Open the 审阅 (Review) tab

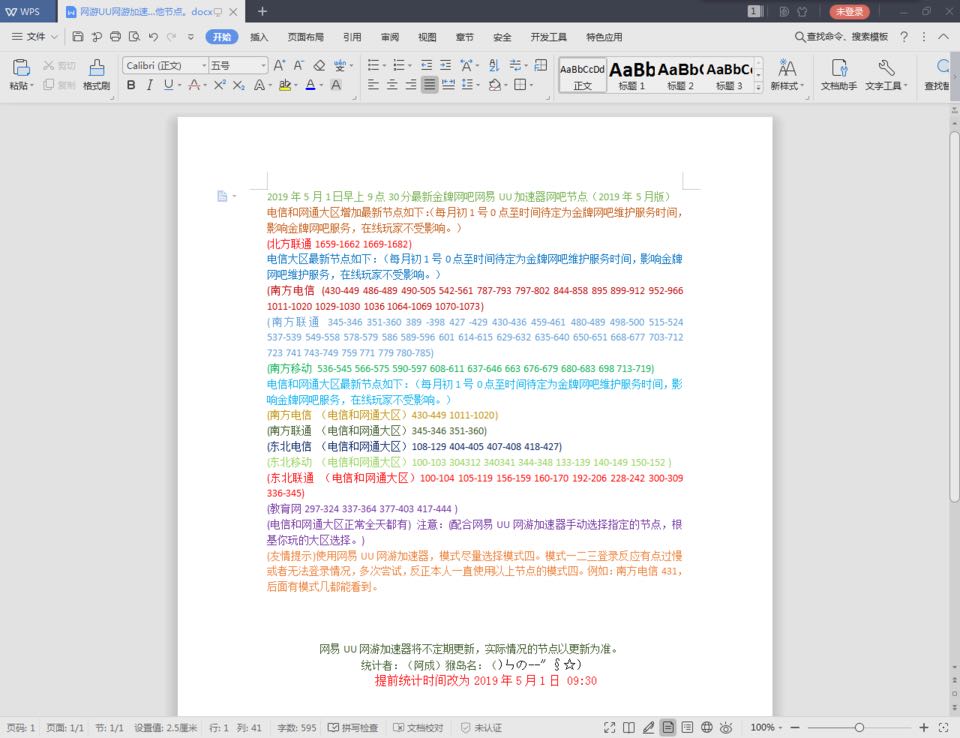pyautogui.click(x=390, y=37)
